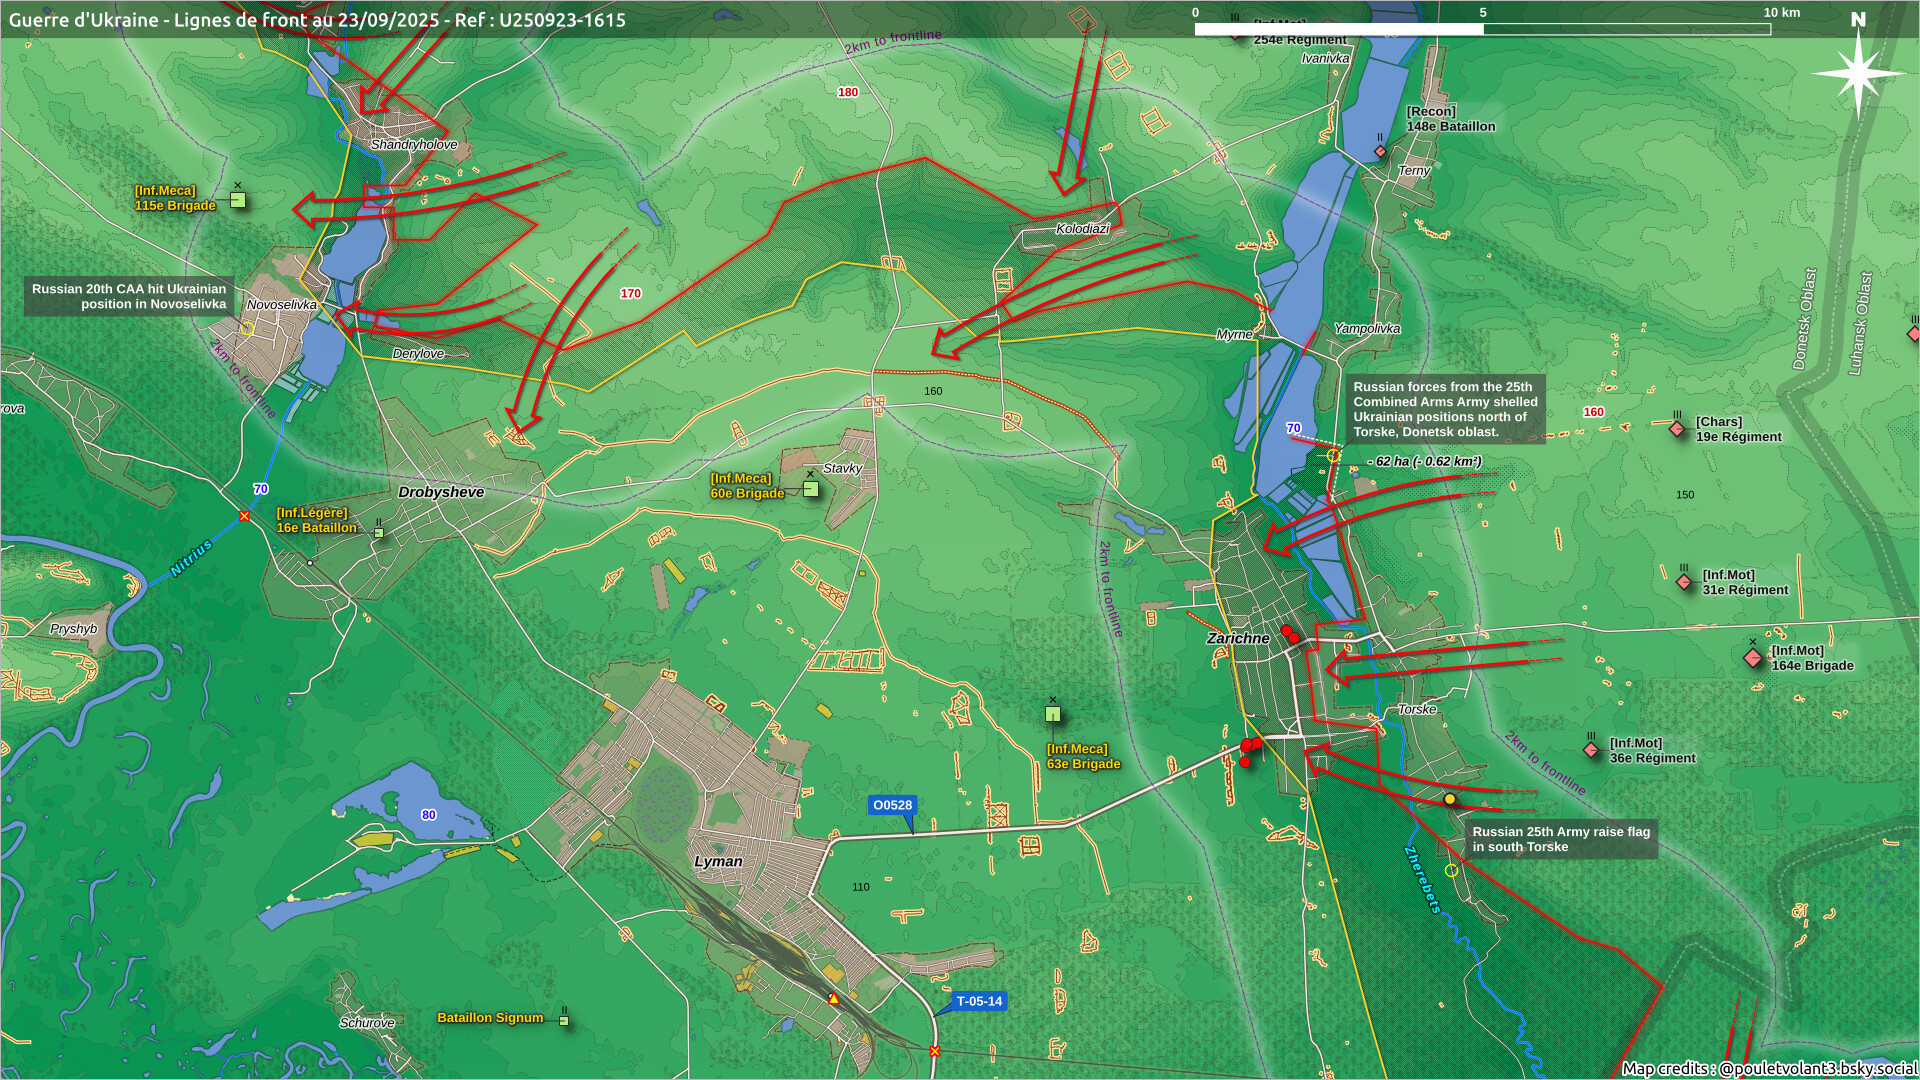Click the warning triangle at Lyman railway
The image size is (1920, 1080).
click(x=834, y=998)
